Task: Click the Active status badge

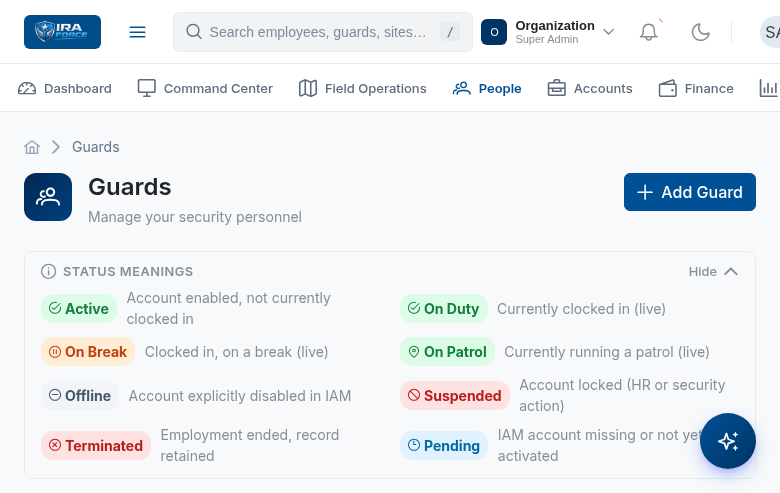Action: pos(79,308)
